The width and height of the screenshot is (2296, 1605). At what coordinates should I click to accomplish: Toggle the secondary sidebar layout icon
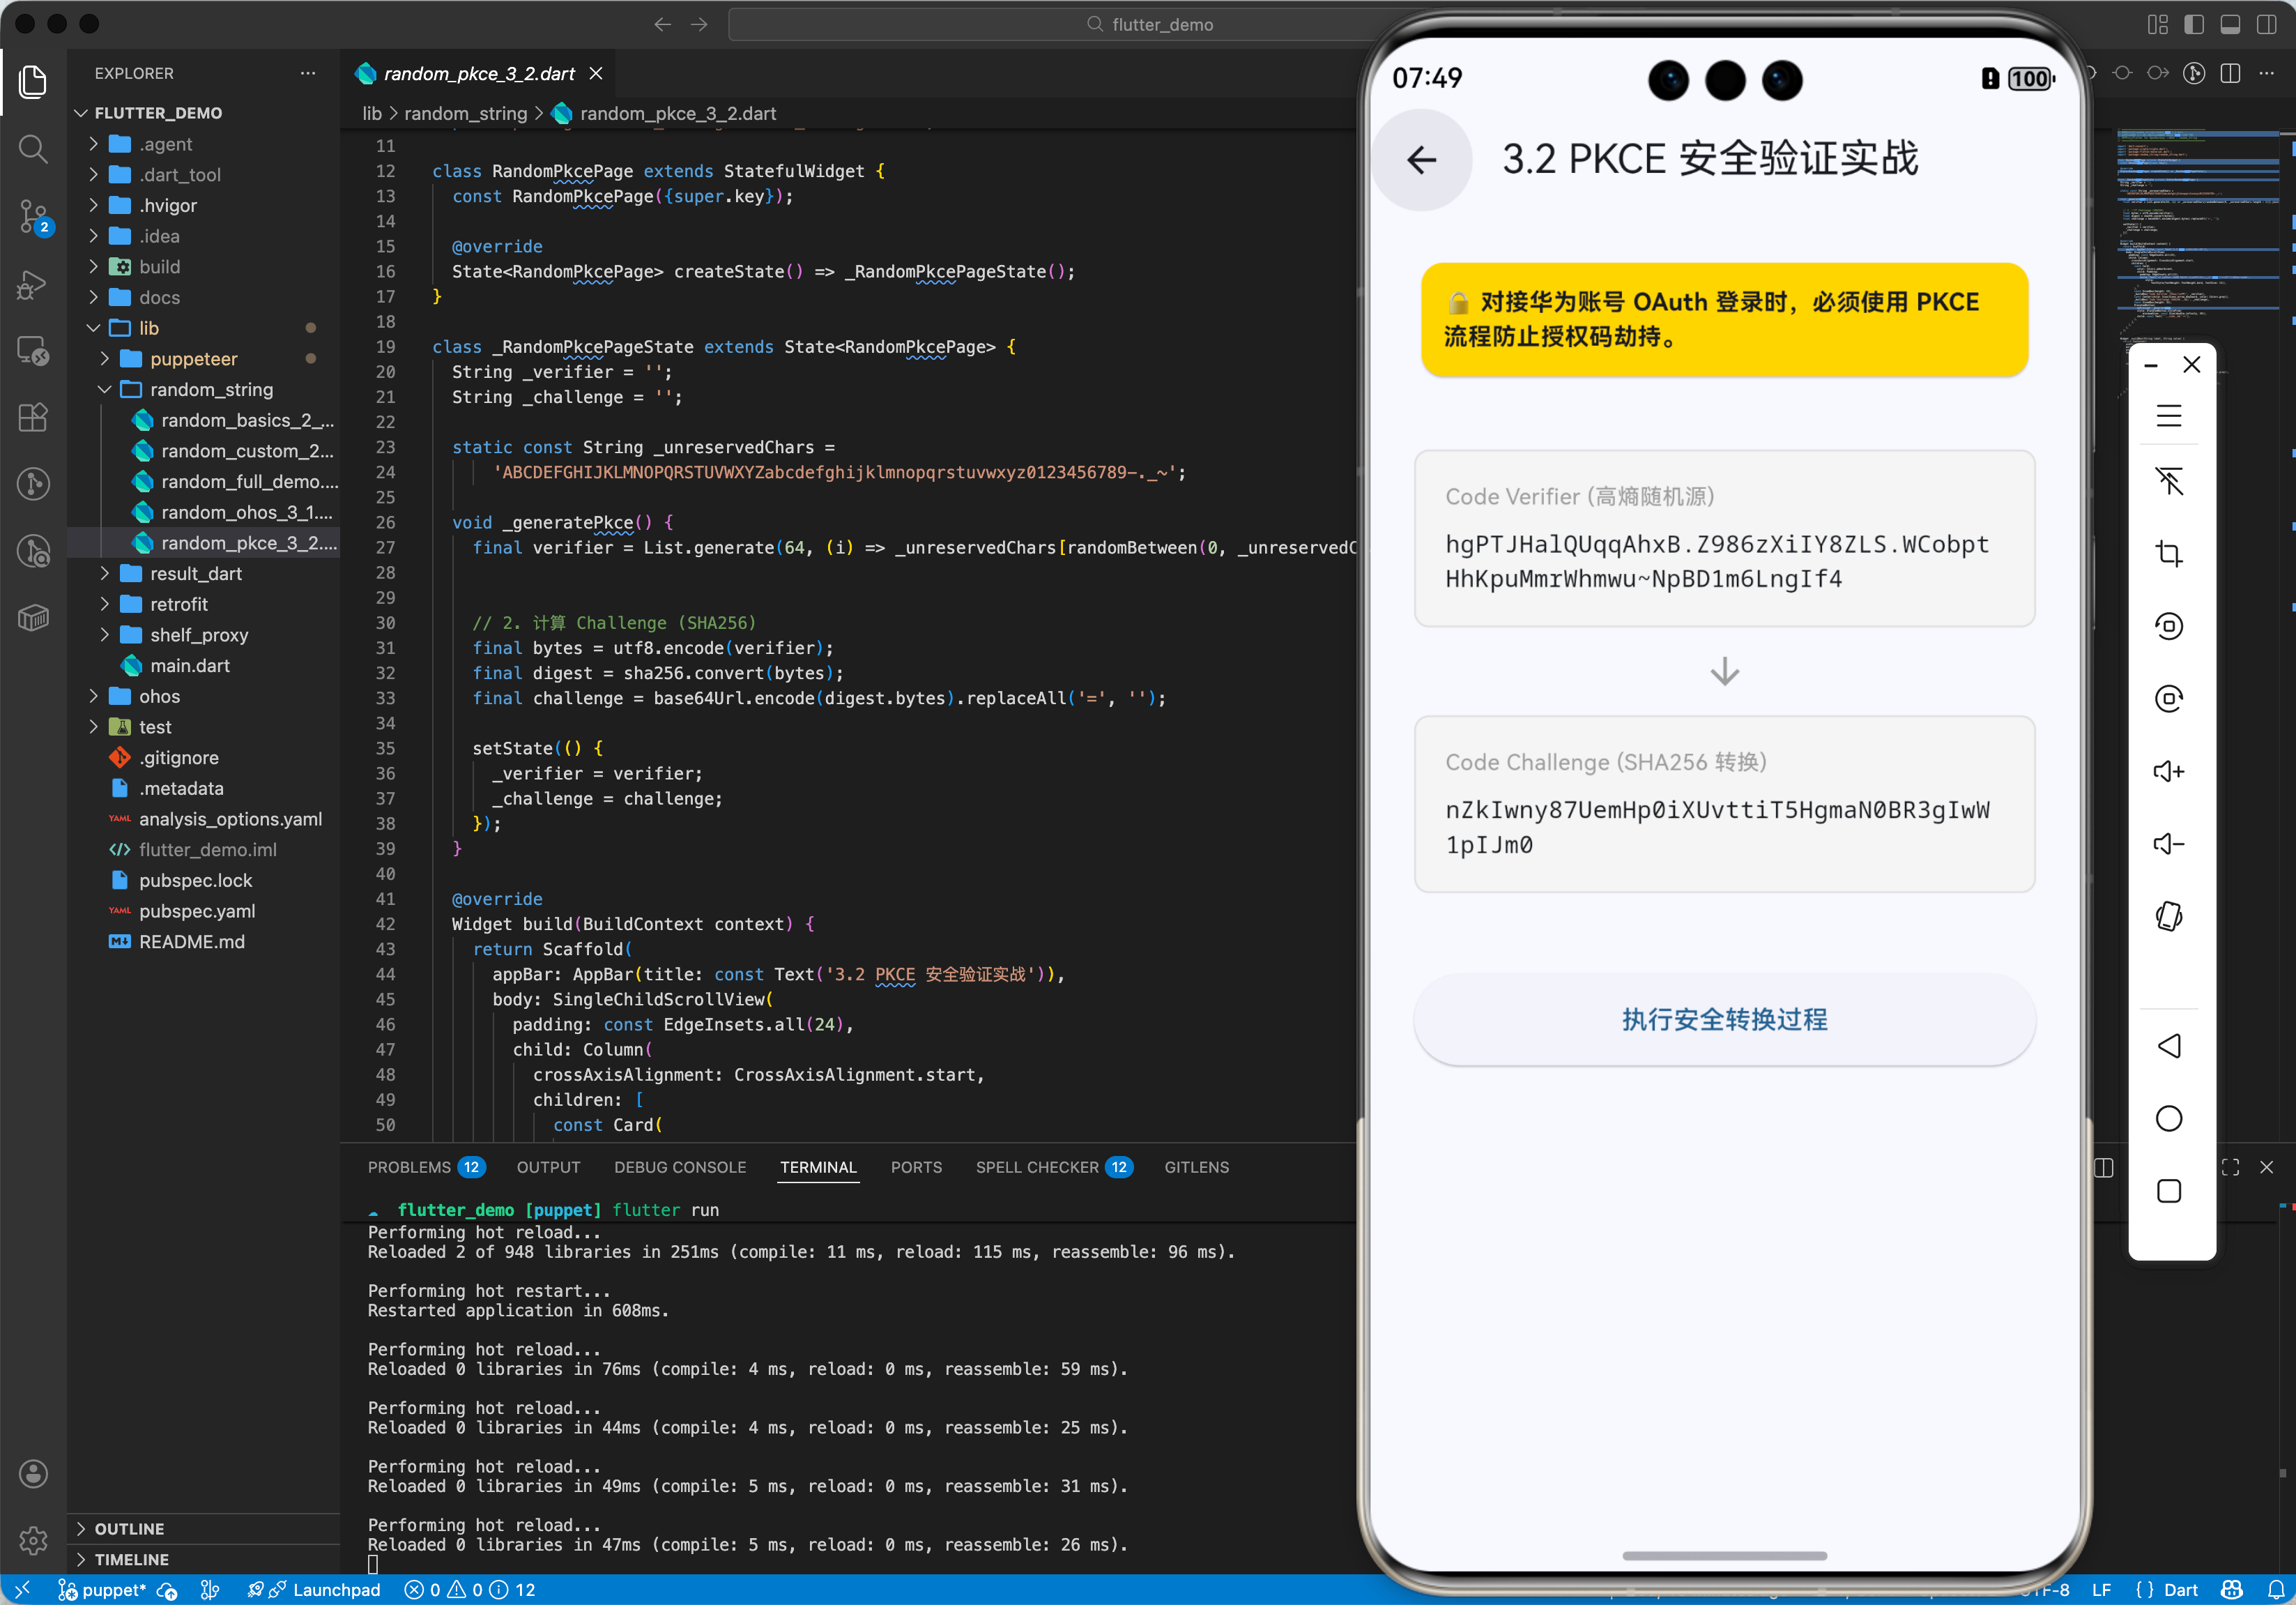2266,24
